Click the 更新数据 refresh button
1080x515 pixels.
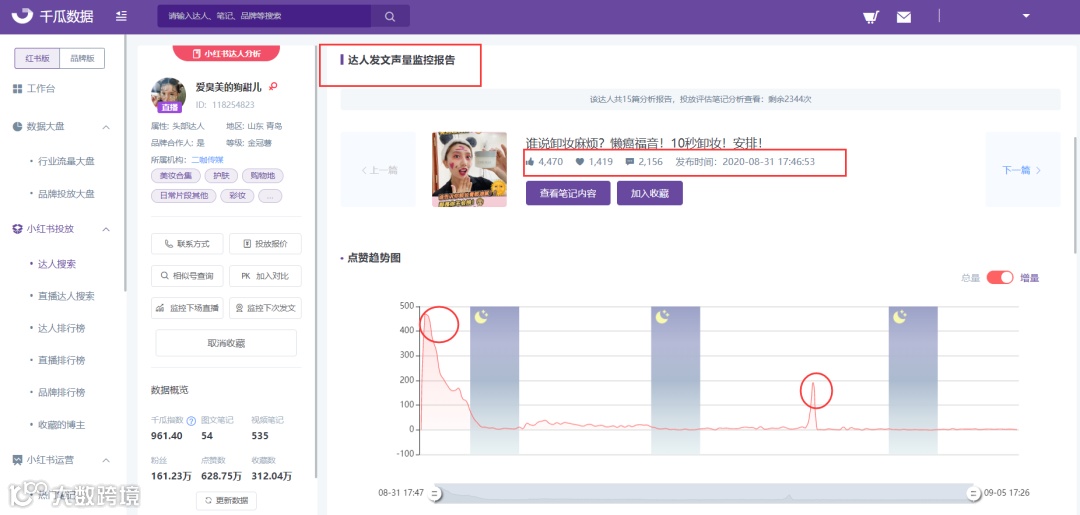227,500
